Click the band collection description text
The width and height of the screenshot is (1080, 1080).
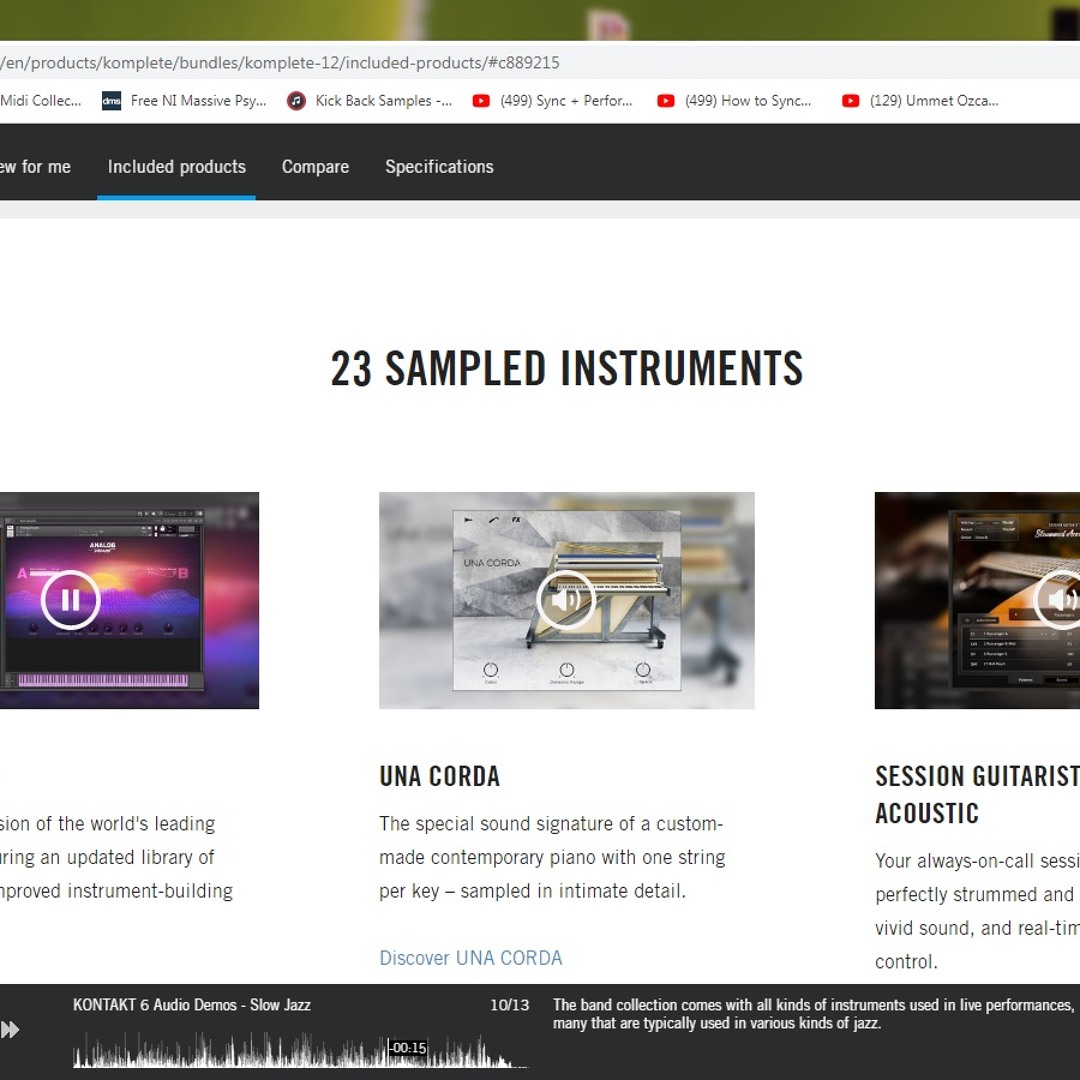coord(813,1014)
